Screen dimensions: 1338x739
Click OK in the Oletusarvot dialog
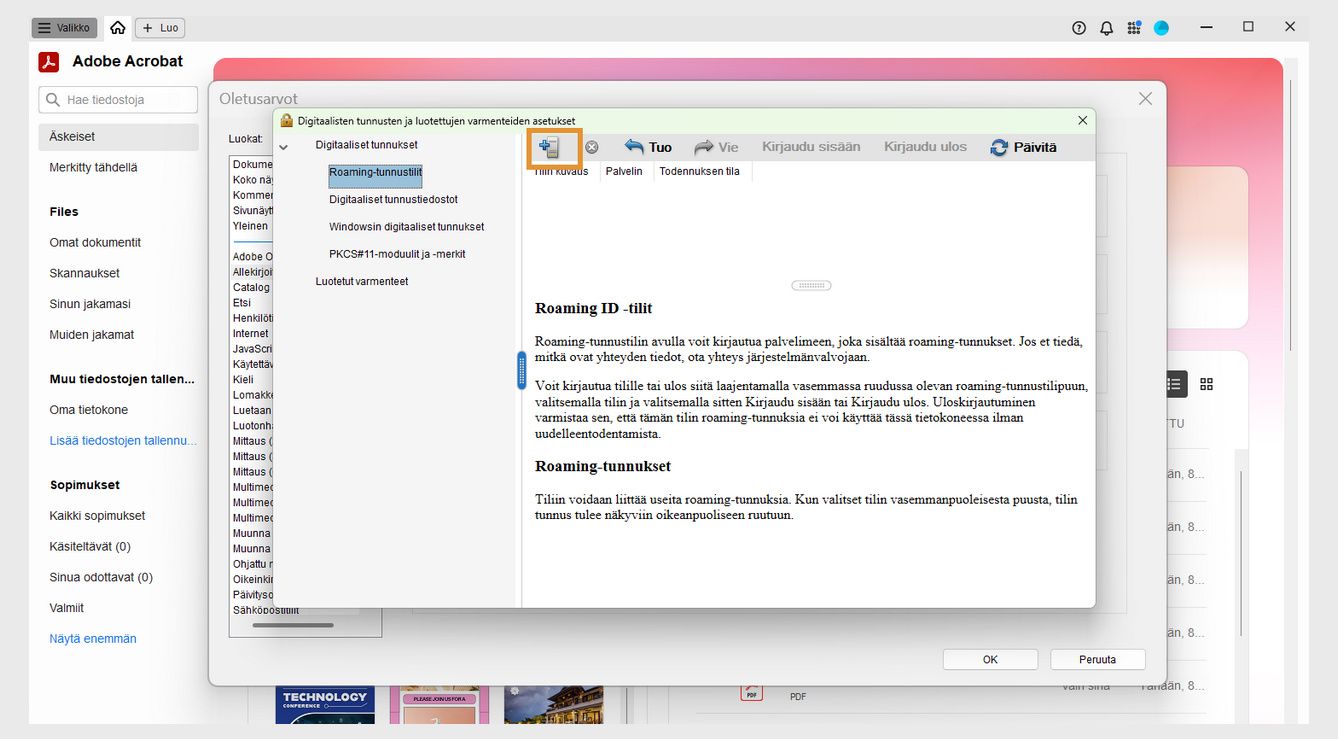tap(990, 659)
